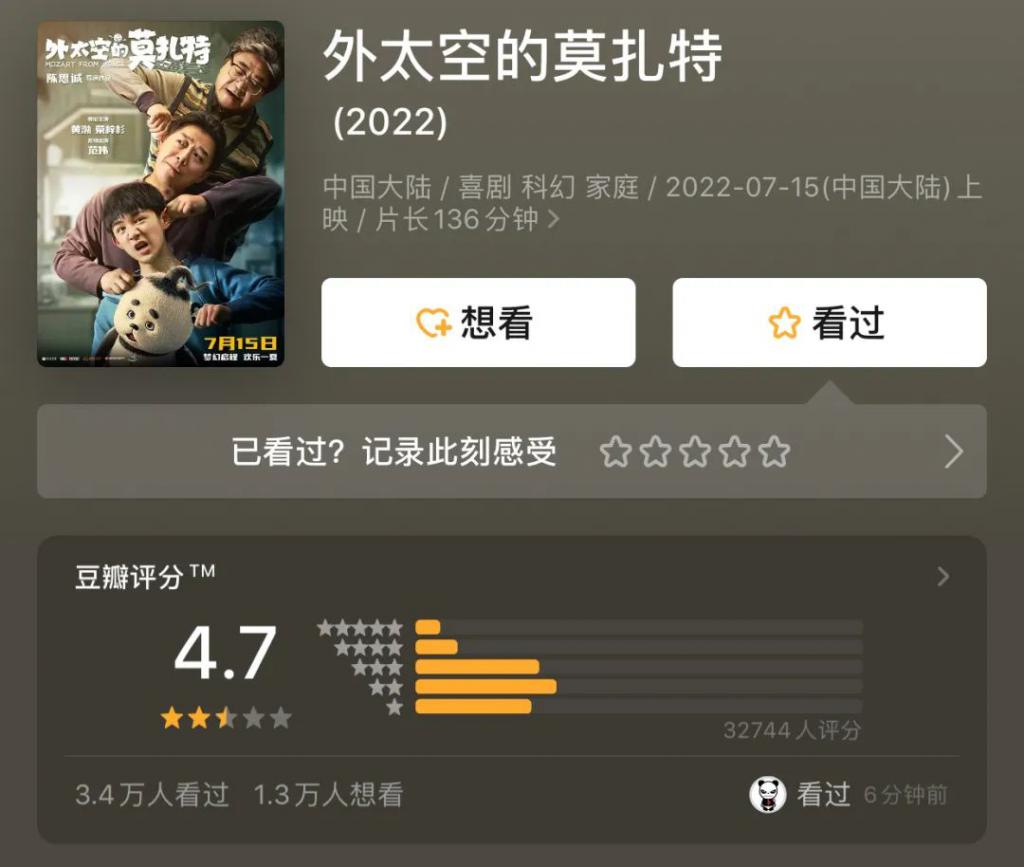The width and height of the screenshot is (1024, 867).
Task: Open 1.3万人想看 list
Action: [x=328, y=795]
